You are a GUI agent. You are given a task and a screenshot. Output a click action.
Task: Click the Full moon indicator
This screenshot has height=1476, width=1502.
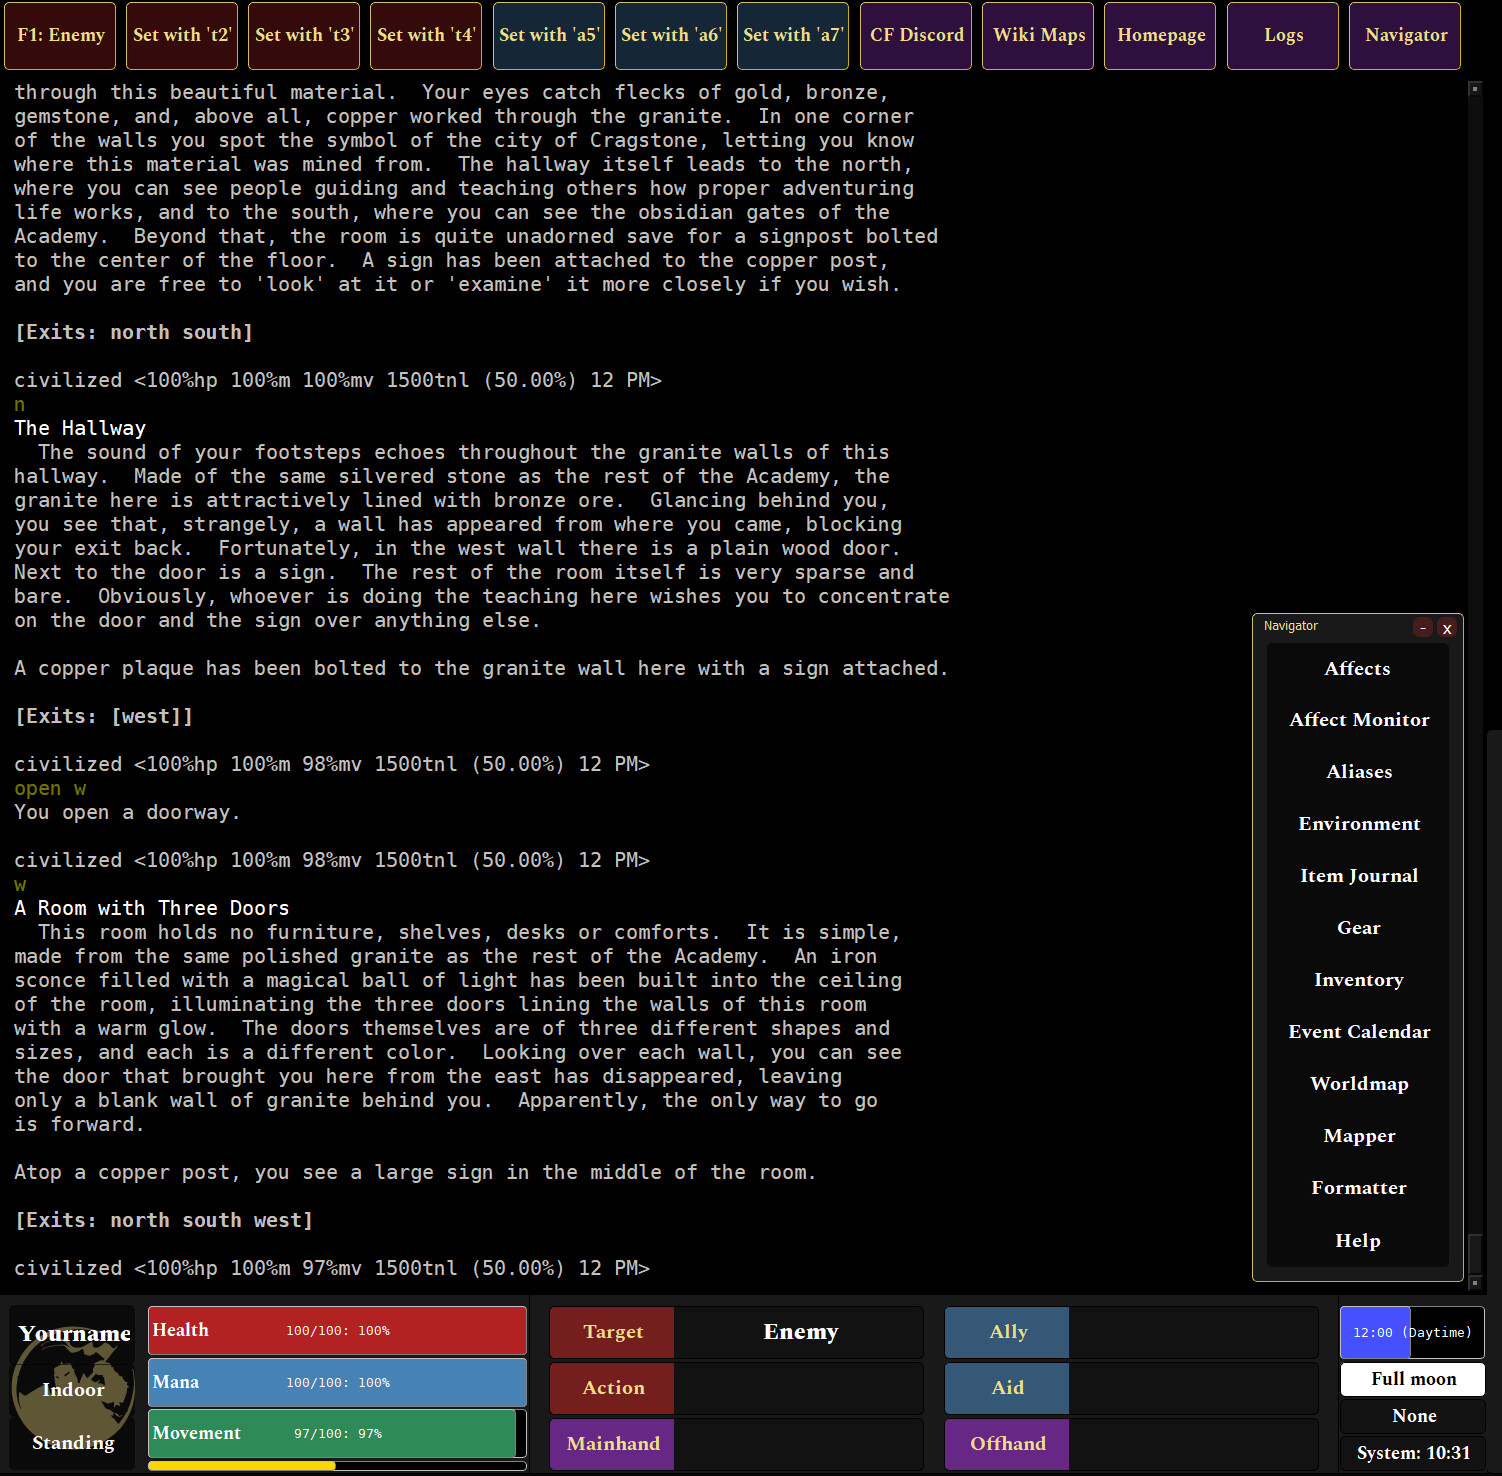(x=1412, y=1378)
